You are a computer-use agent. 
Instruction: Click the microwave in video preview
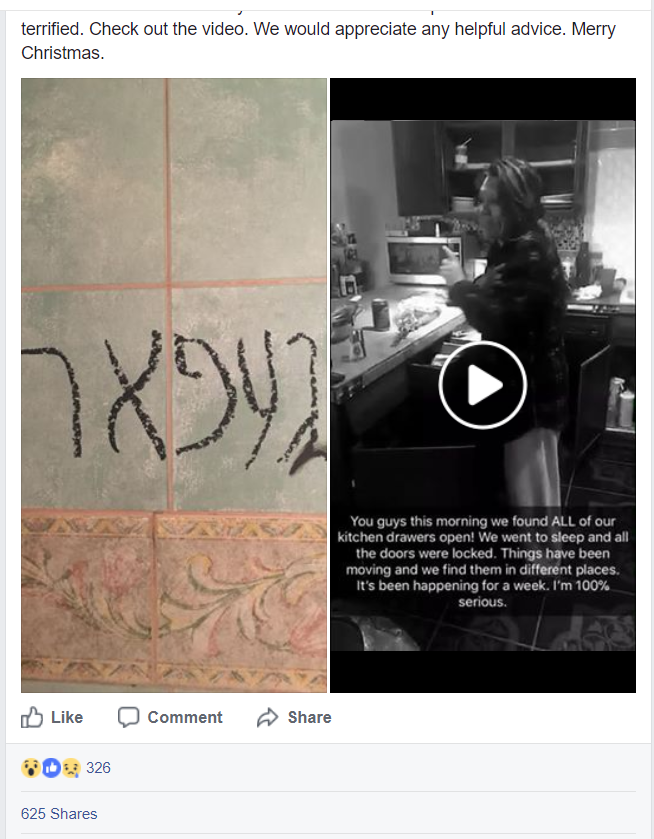pyautogui.click(x=423, y=260)
